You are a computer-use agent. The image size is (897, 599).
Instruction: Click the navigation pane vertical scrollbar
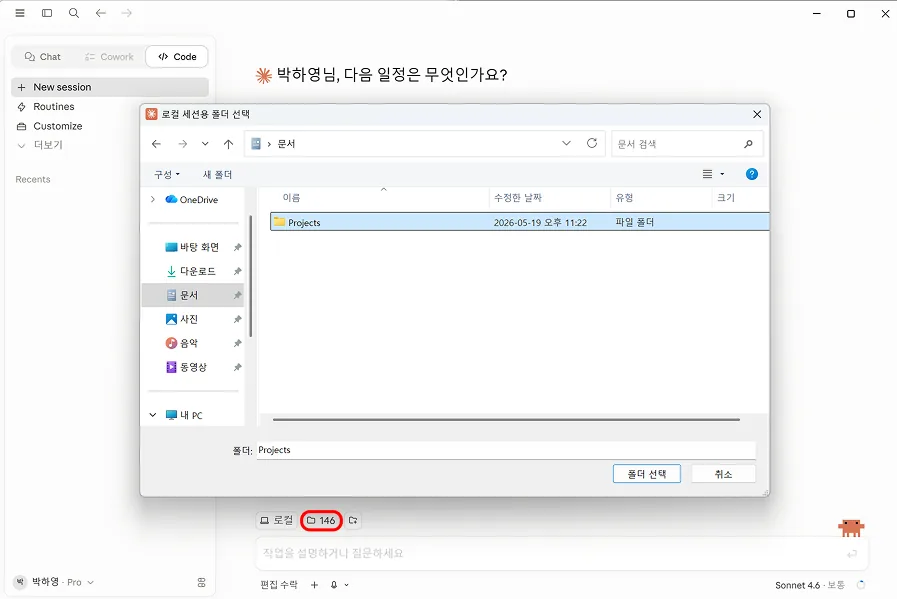pos(251,276)
